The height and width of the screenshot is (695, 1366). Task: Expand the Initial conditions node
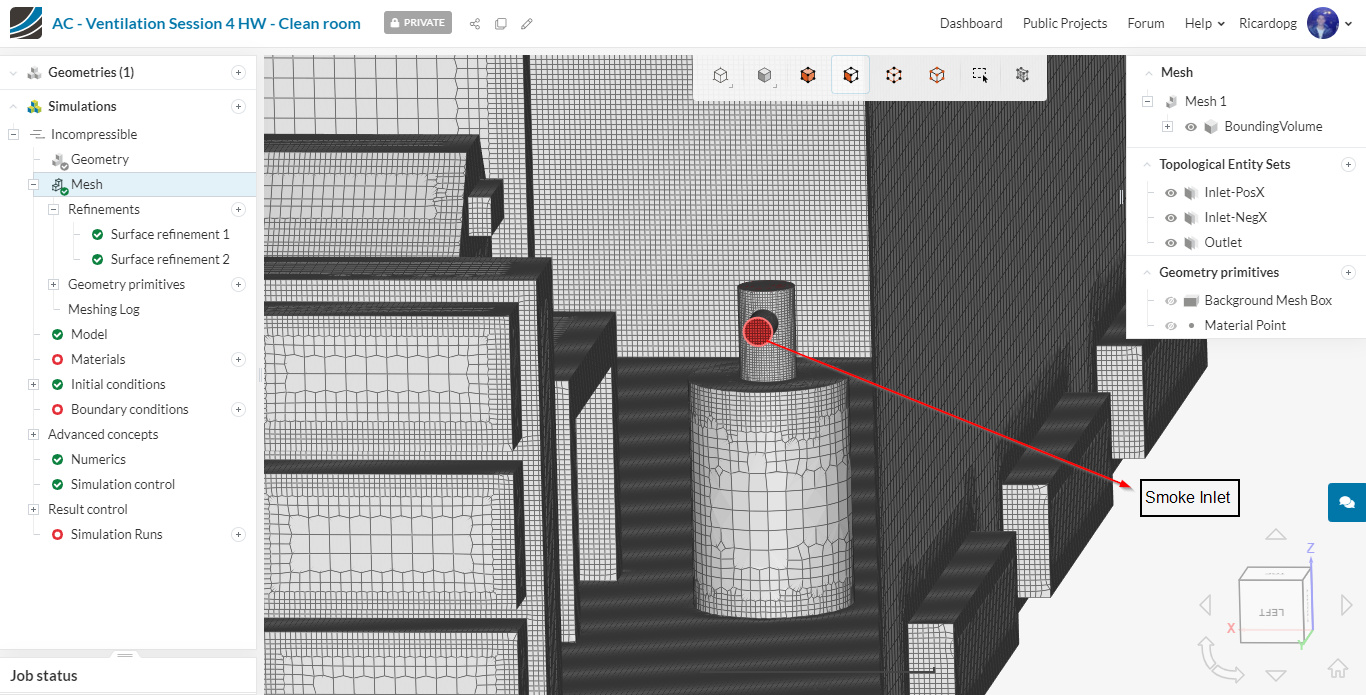coord(33,384)
